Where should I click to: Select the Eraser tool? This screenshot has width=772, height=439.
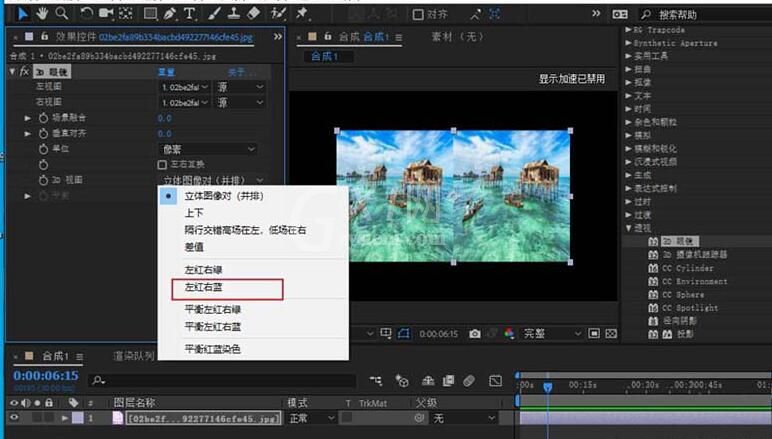[x=254, y=14]
